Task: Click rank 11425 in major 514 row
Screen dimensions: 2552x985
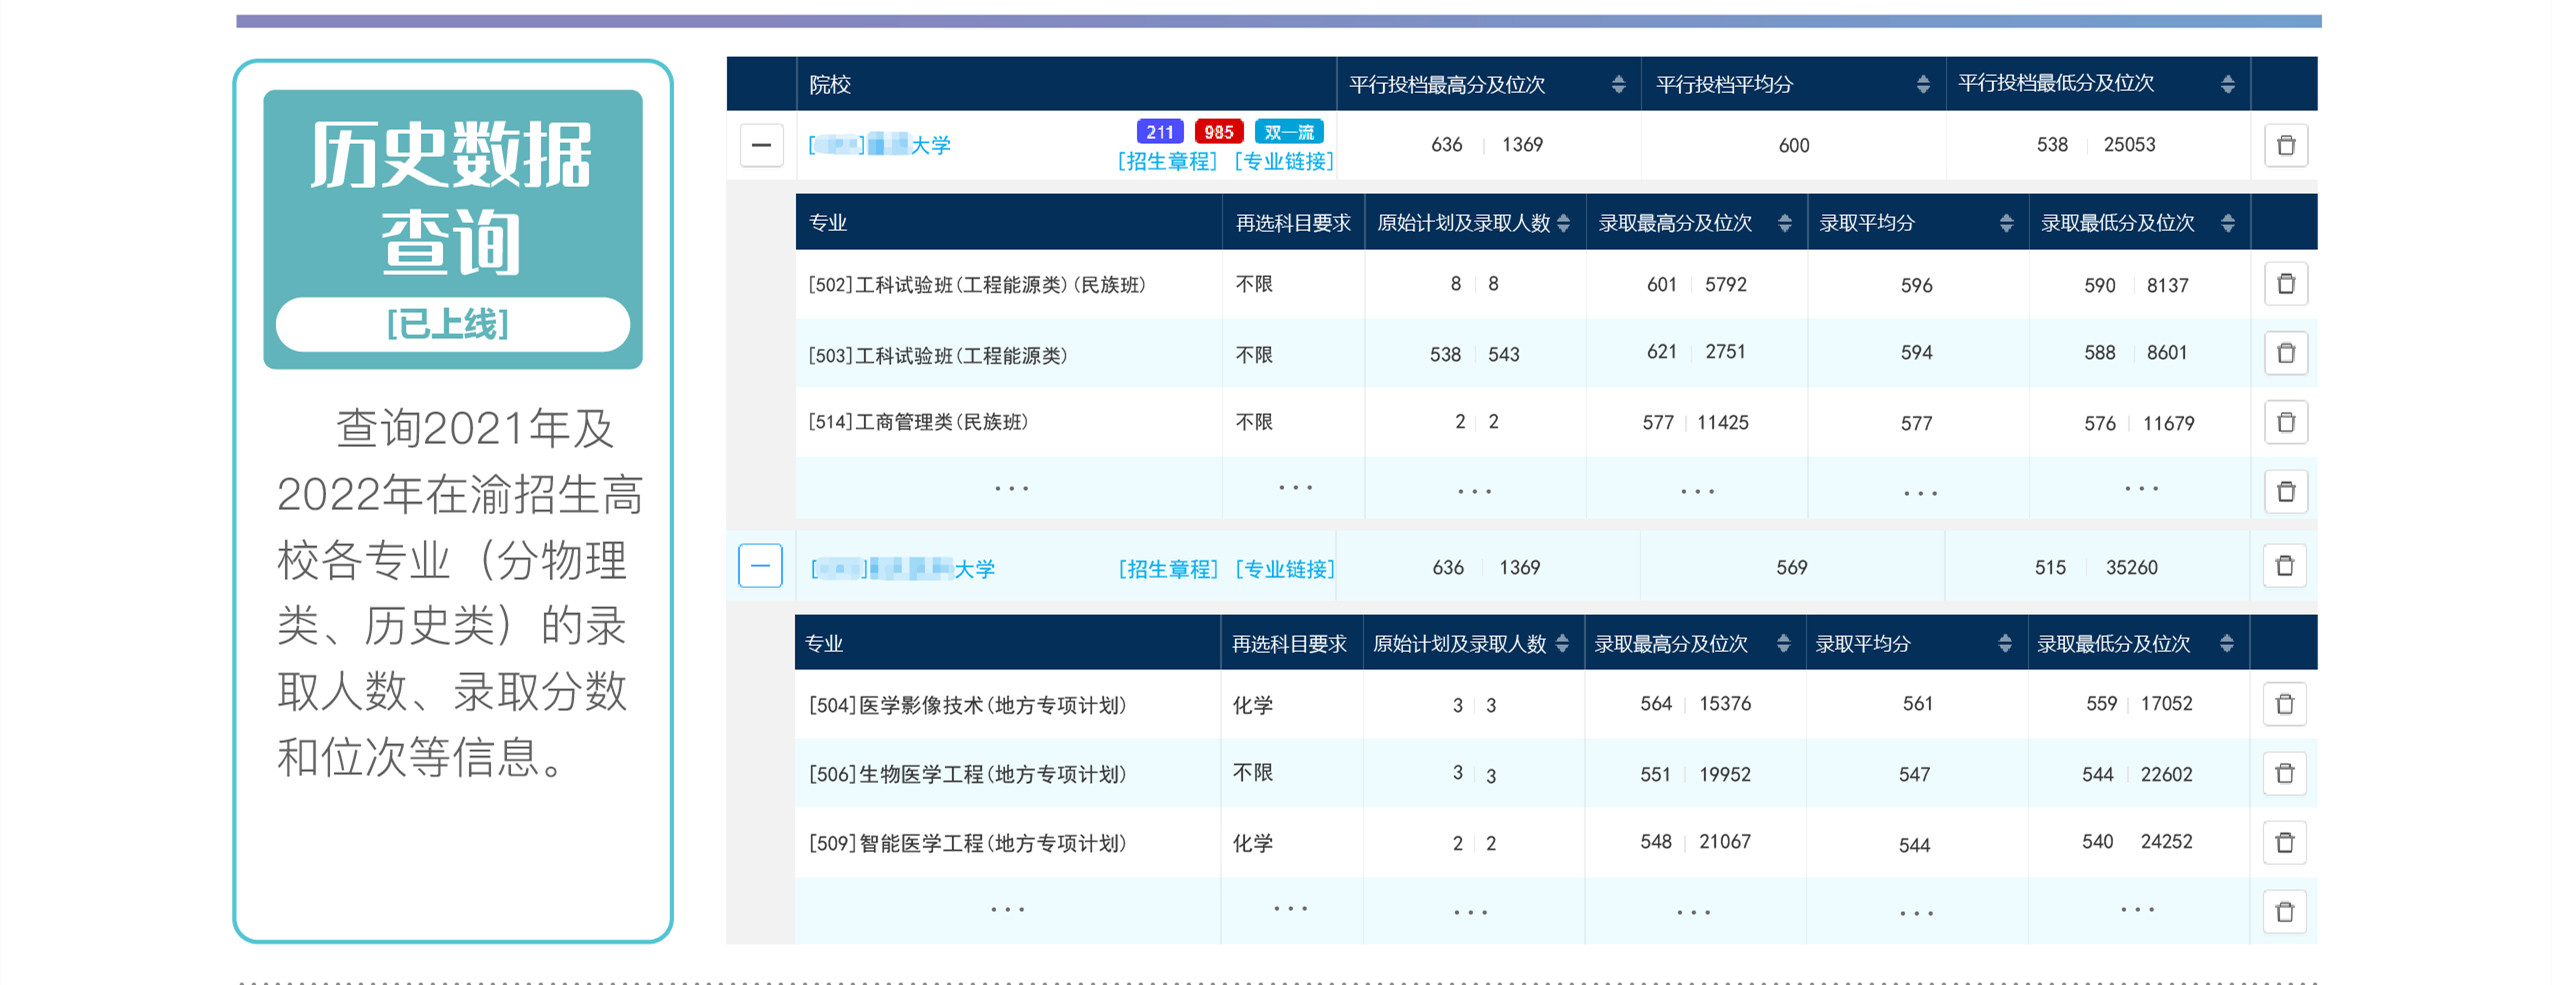Action: pos(1723,423)
